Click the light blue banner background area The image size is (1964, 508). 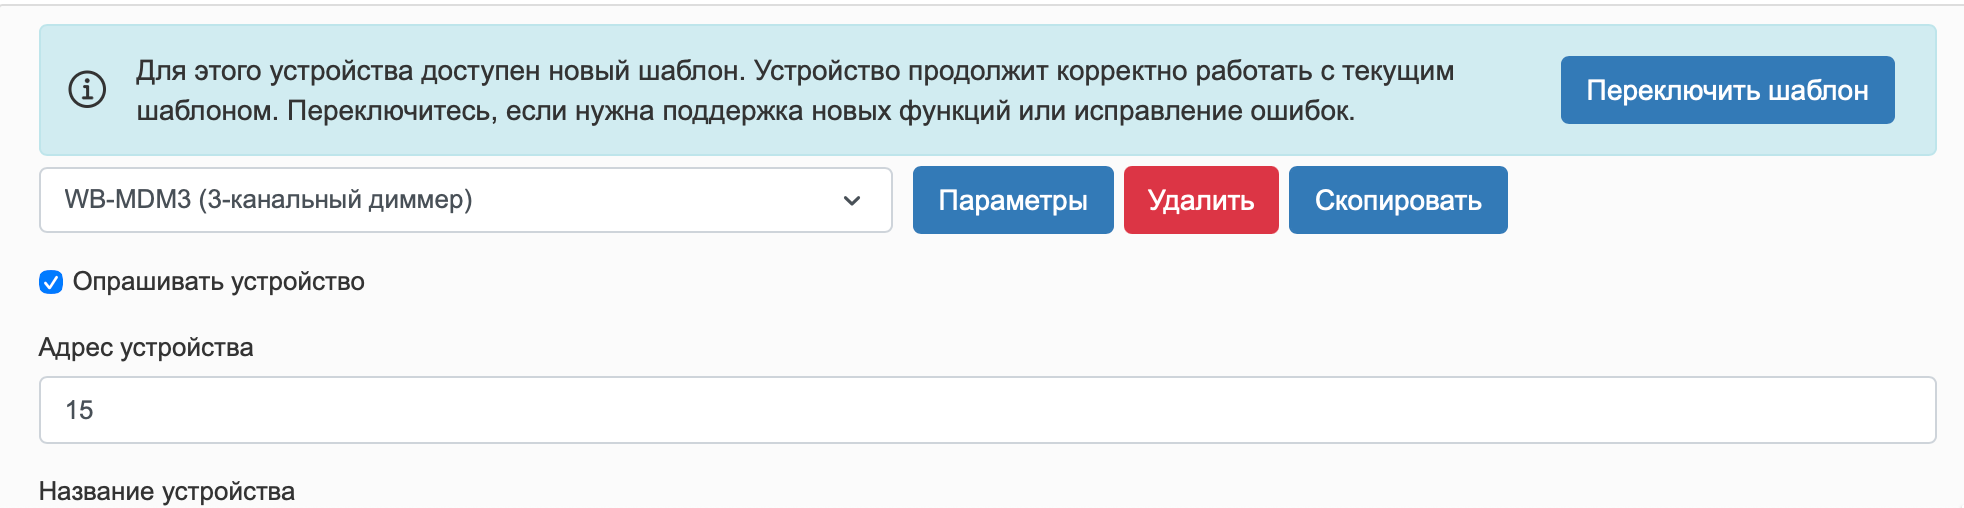tap(1505, 140)
